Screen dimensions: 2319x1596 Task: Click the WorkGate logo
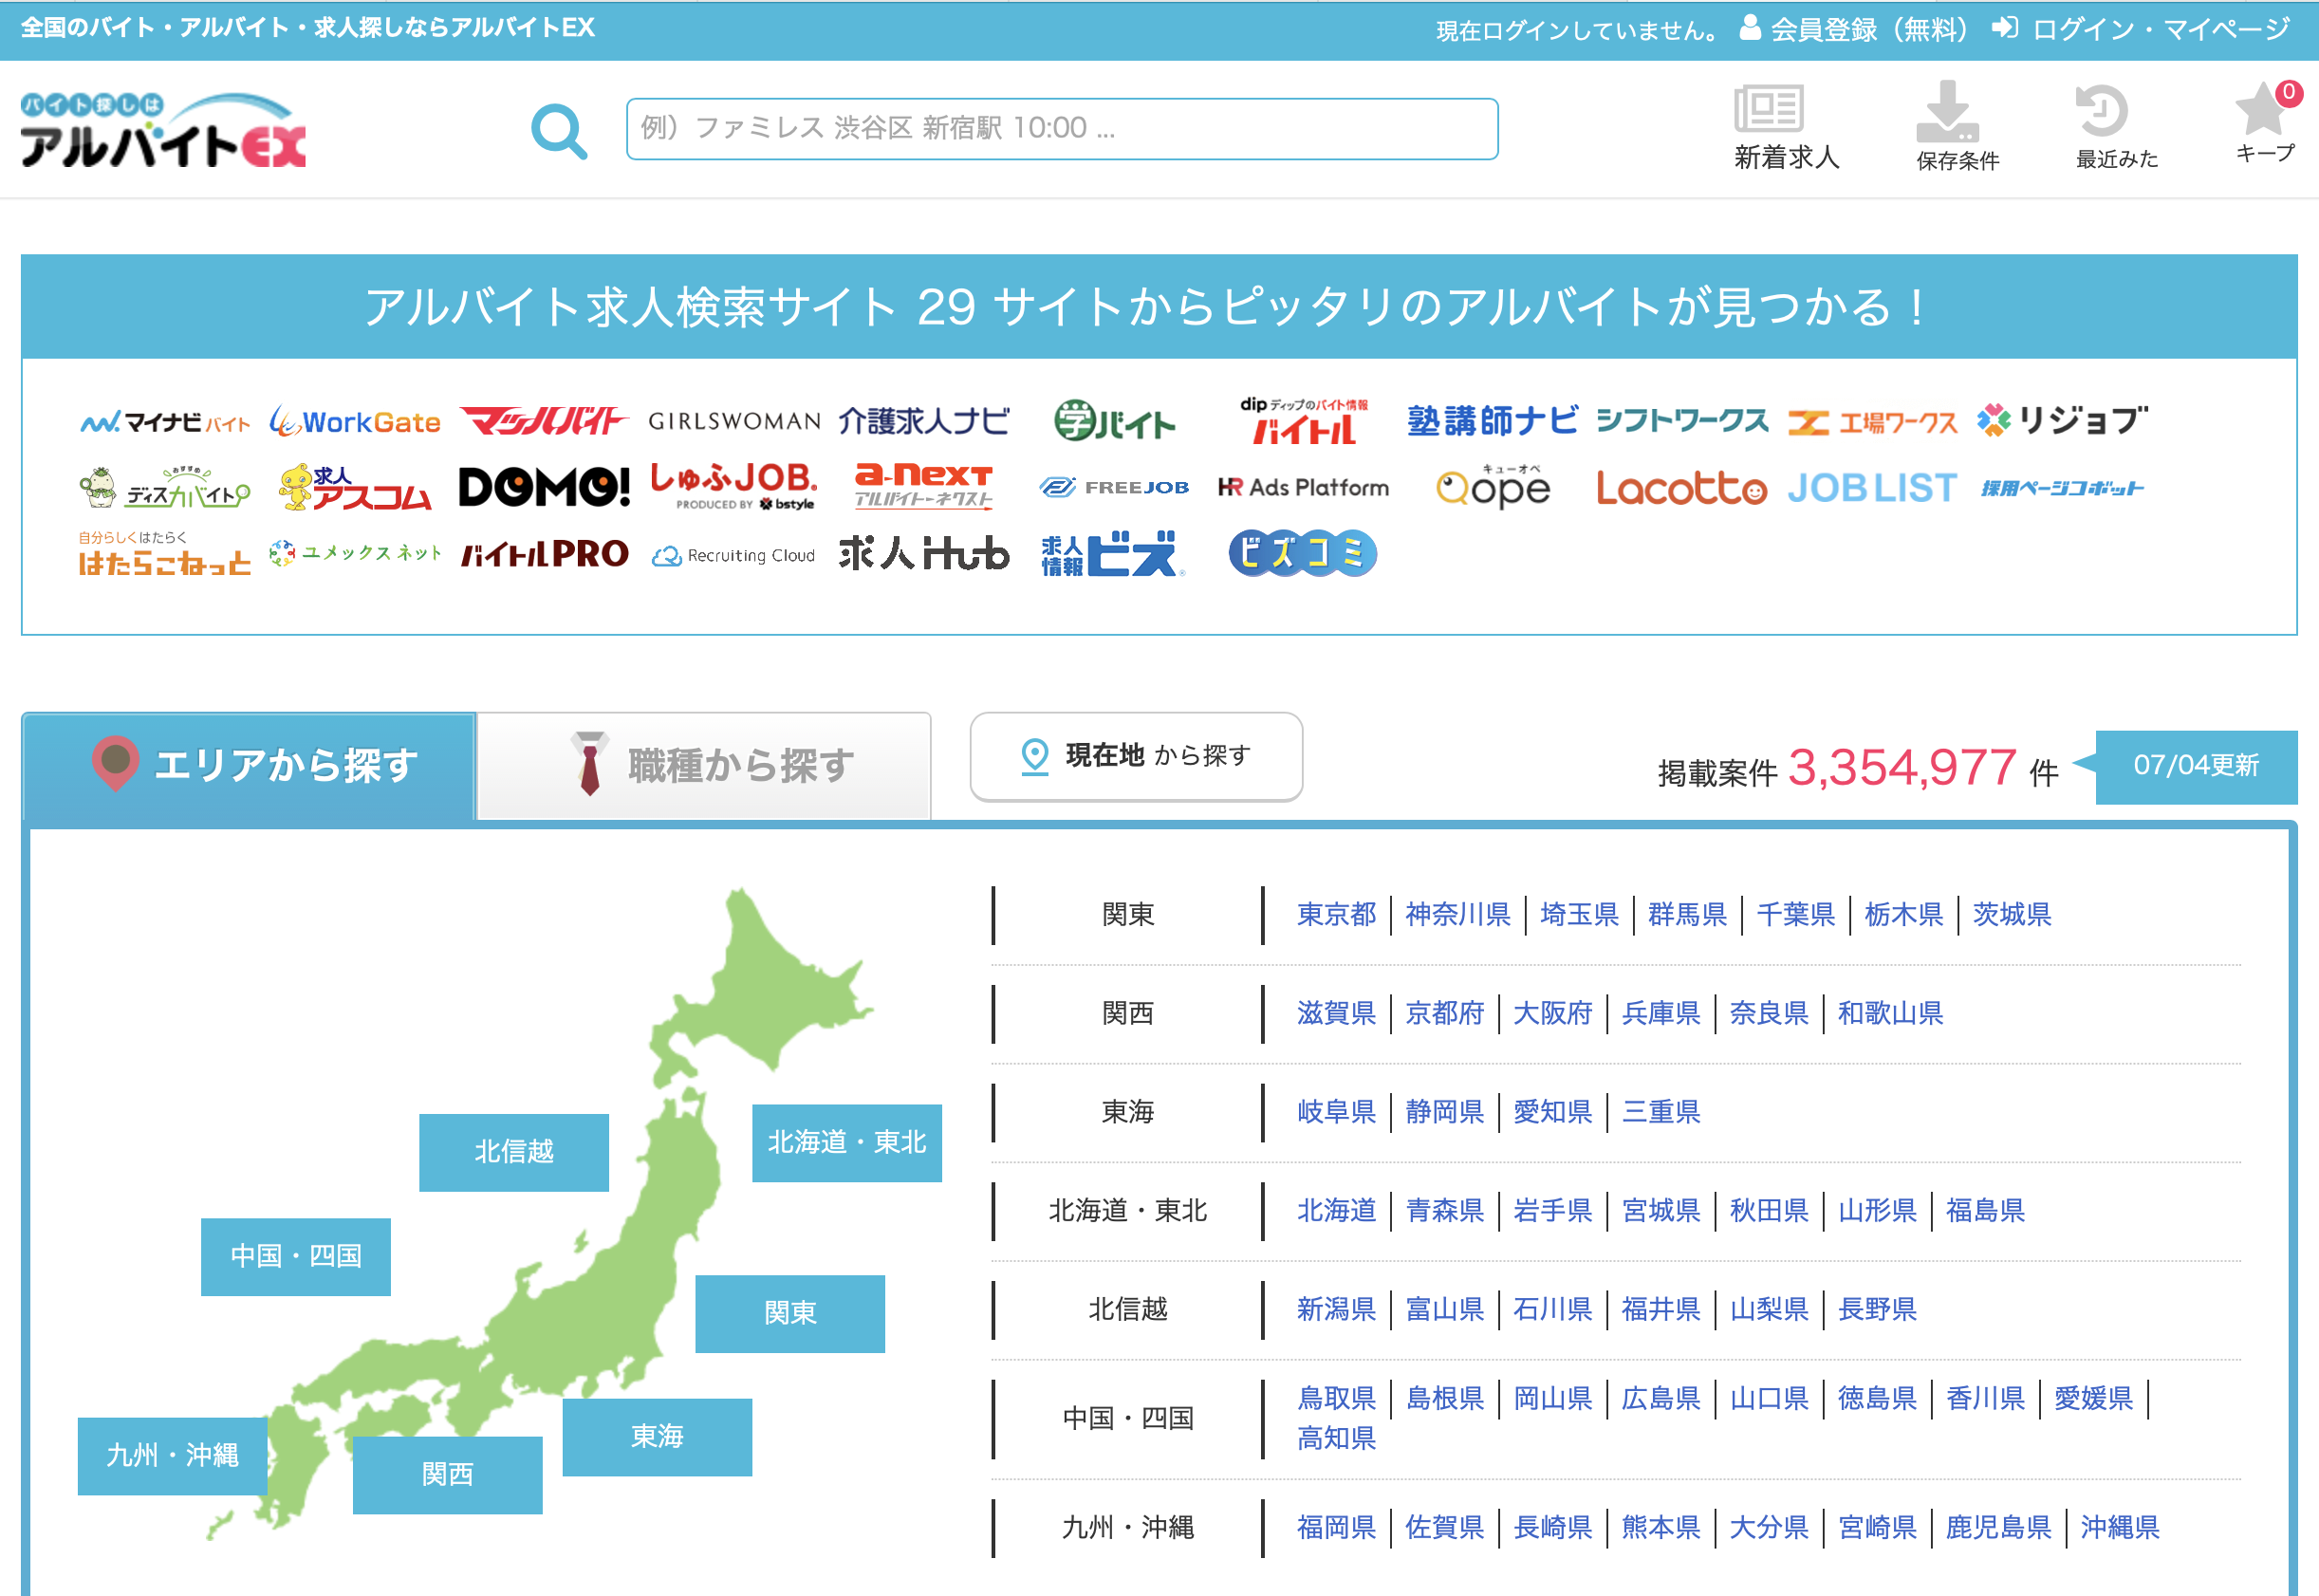355,422
